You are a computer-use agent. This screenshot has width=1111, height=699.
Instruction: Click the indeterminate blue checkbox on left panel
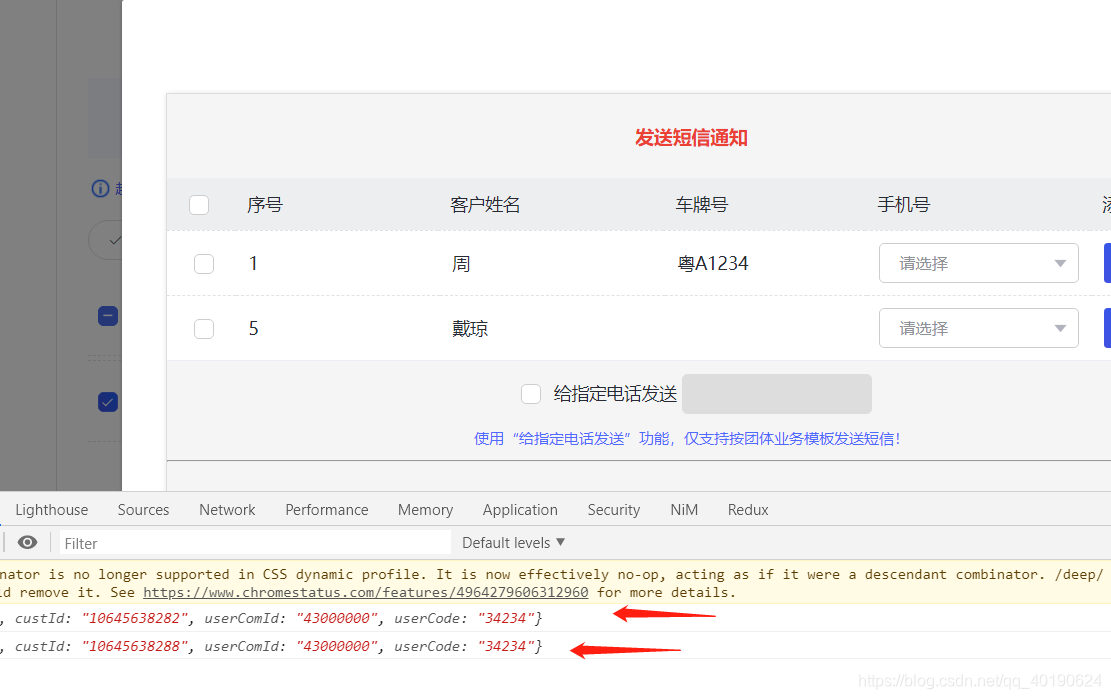[107, 316]
